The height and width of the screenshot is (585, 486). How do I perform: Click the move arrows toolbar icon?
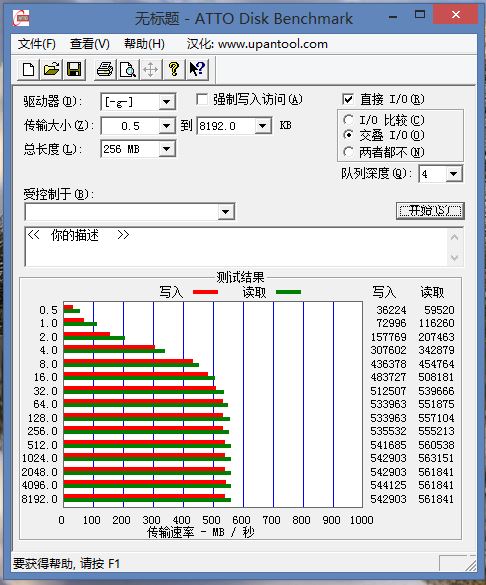coord(150,69)
